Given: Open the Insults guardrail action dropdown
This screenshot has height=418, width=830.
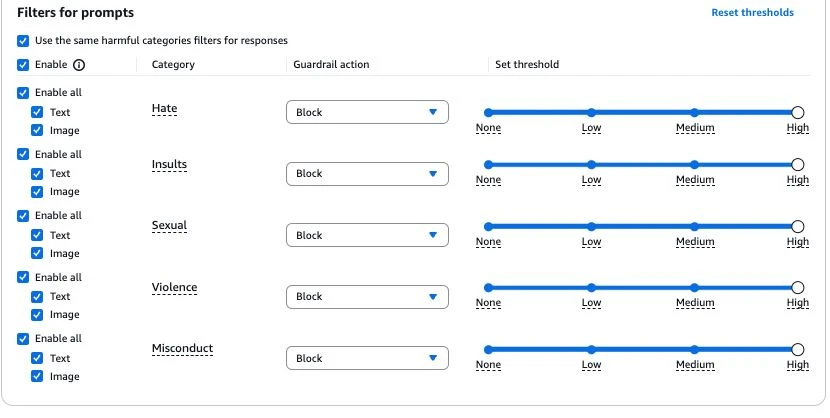Looking at the screenshot, I should tap(367, 174).
